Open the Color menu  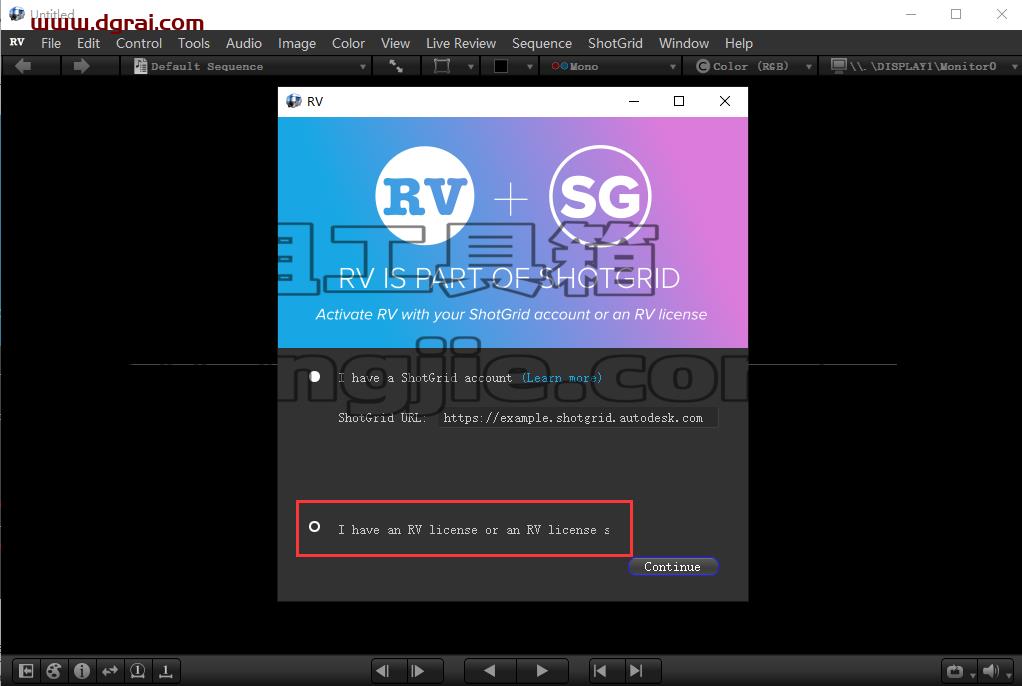[348, 43]
